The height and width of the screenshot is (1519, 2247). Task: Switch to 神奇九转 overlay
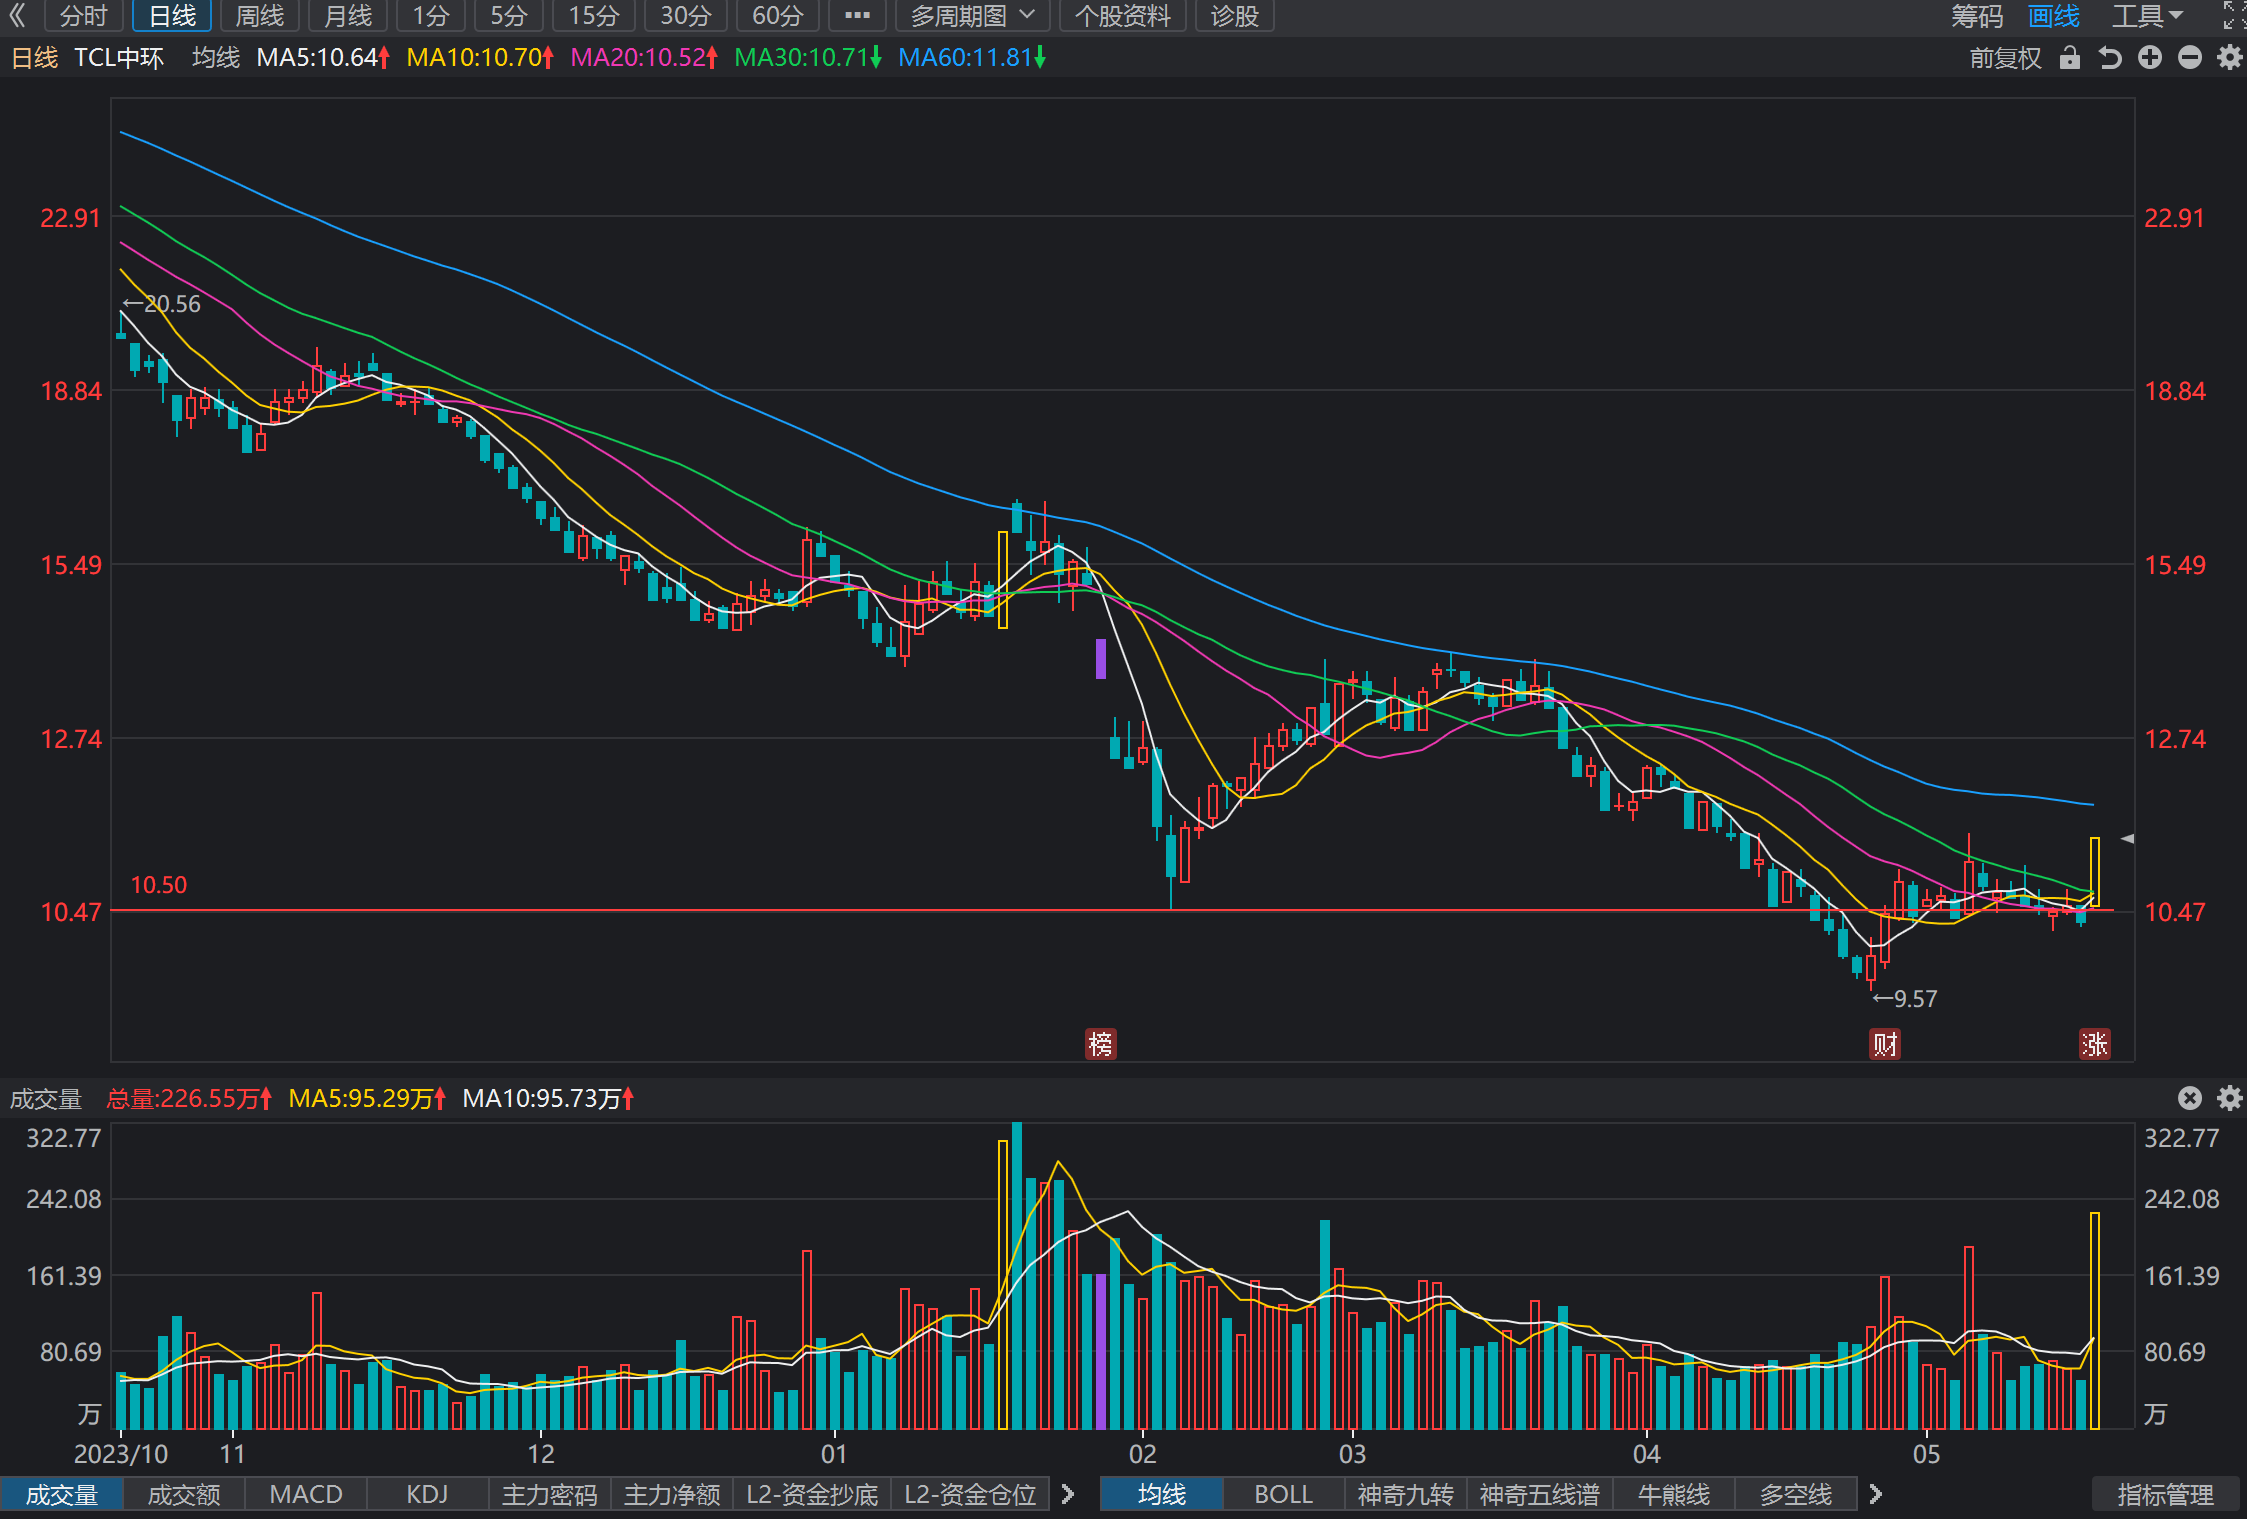click(x=1406, y=1494)
